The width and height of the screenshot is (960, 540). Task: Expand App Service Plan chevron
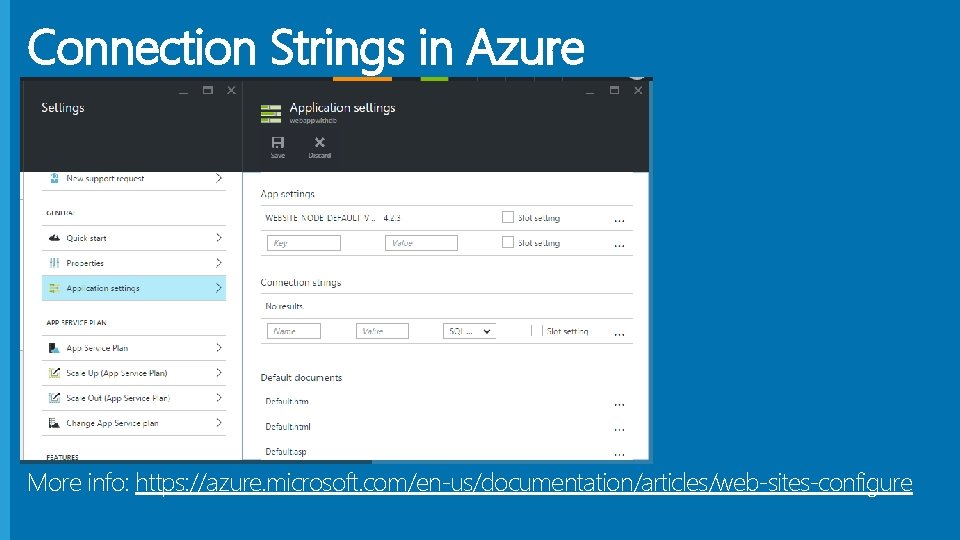click(x=219, y=348)
